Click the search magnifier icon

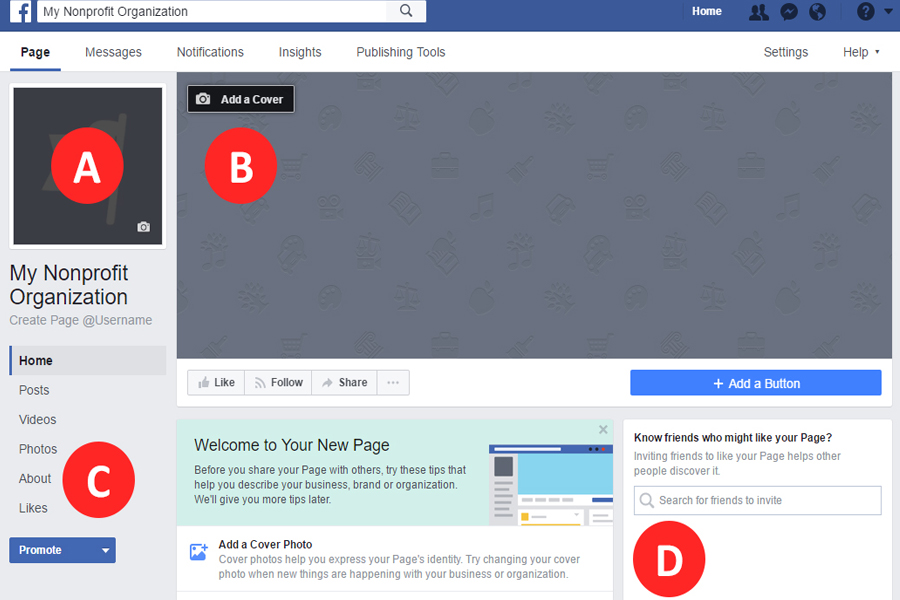coord(406,11)
